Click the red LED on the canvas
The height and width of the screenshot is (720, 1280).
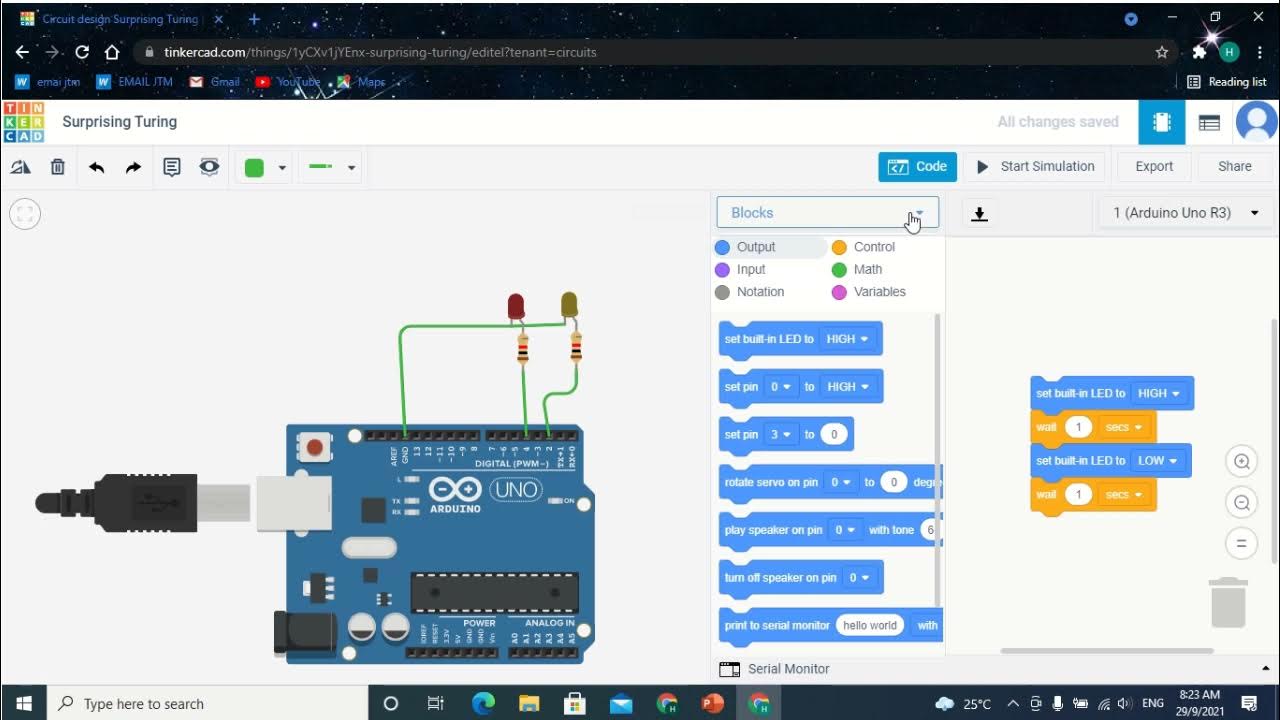pos(516,306)
